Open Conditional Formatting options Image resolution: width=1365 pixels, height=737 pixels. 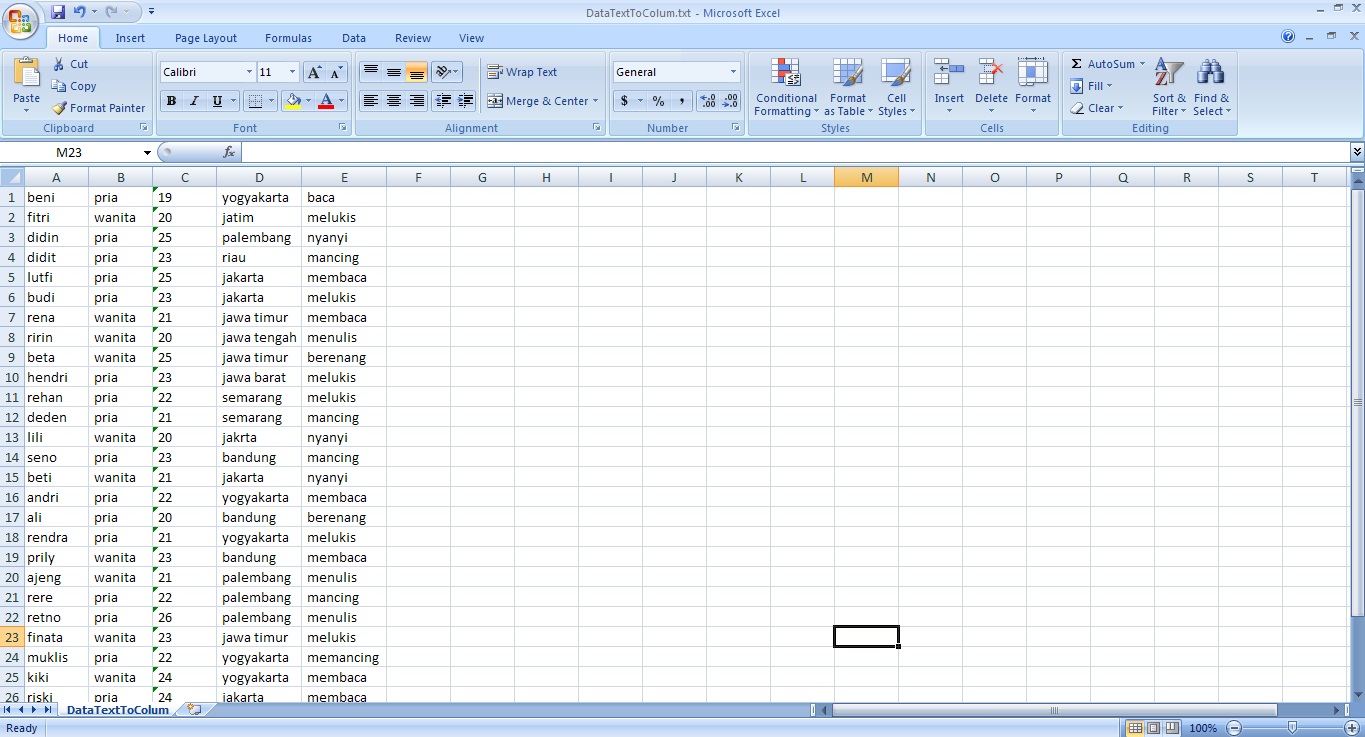(786, 87)
